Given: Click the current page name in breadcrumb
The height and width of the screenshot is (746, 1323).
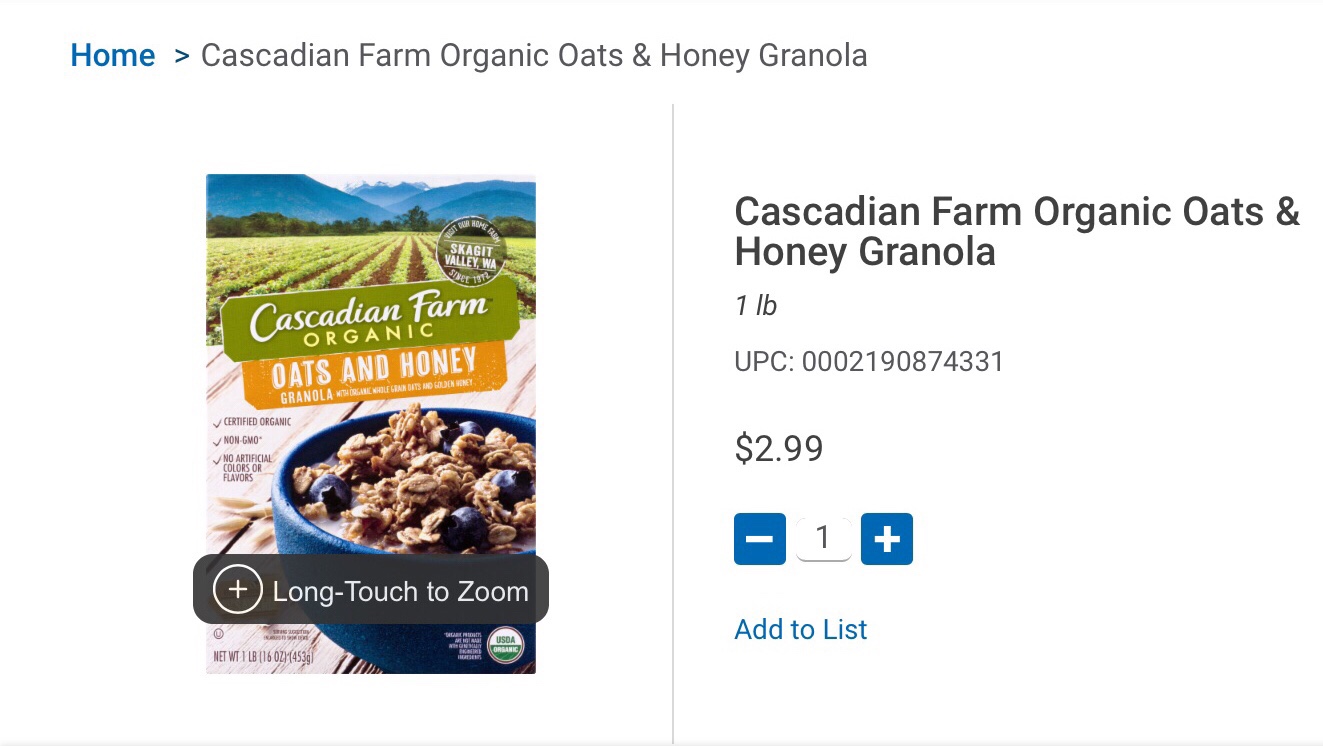Looking at the screenshot, I should [534, 55].
